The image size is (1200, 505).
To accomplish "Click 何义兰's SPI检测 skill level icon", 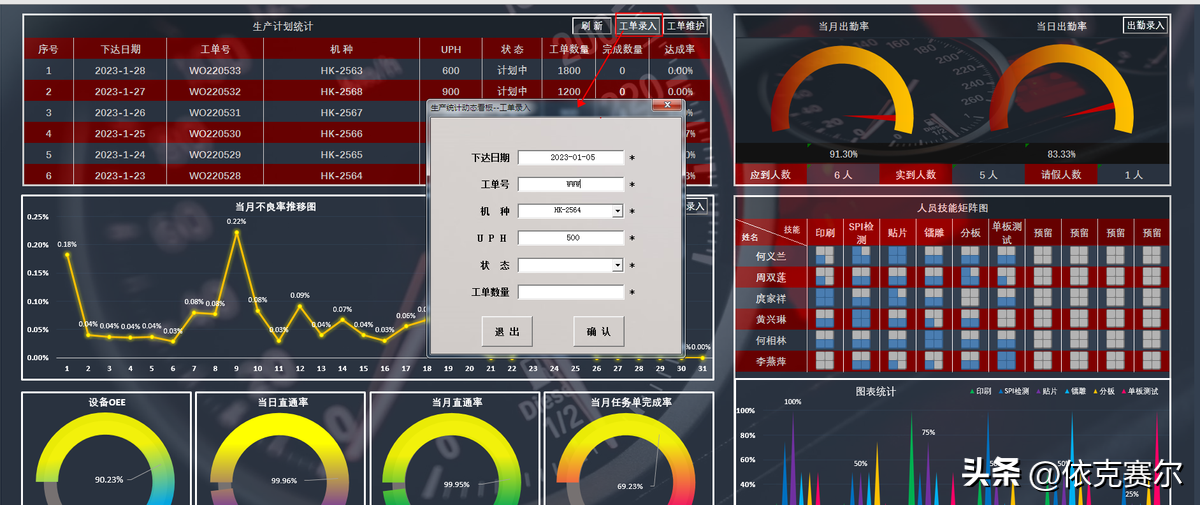I will coord(861,256).
